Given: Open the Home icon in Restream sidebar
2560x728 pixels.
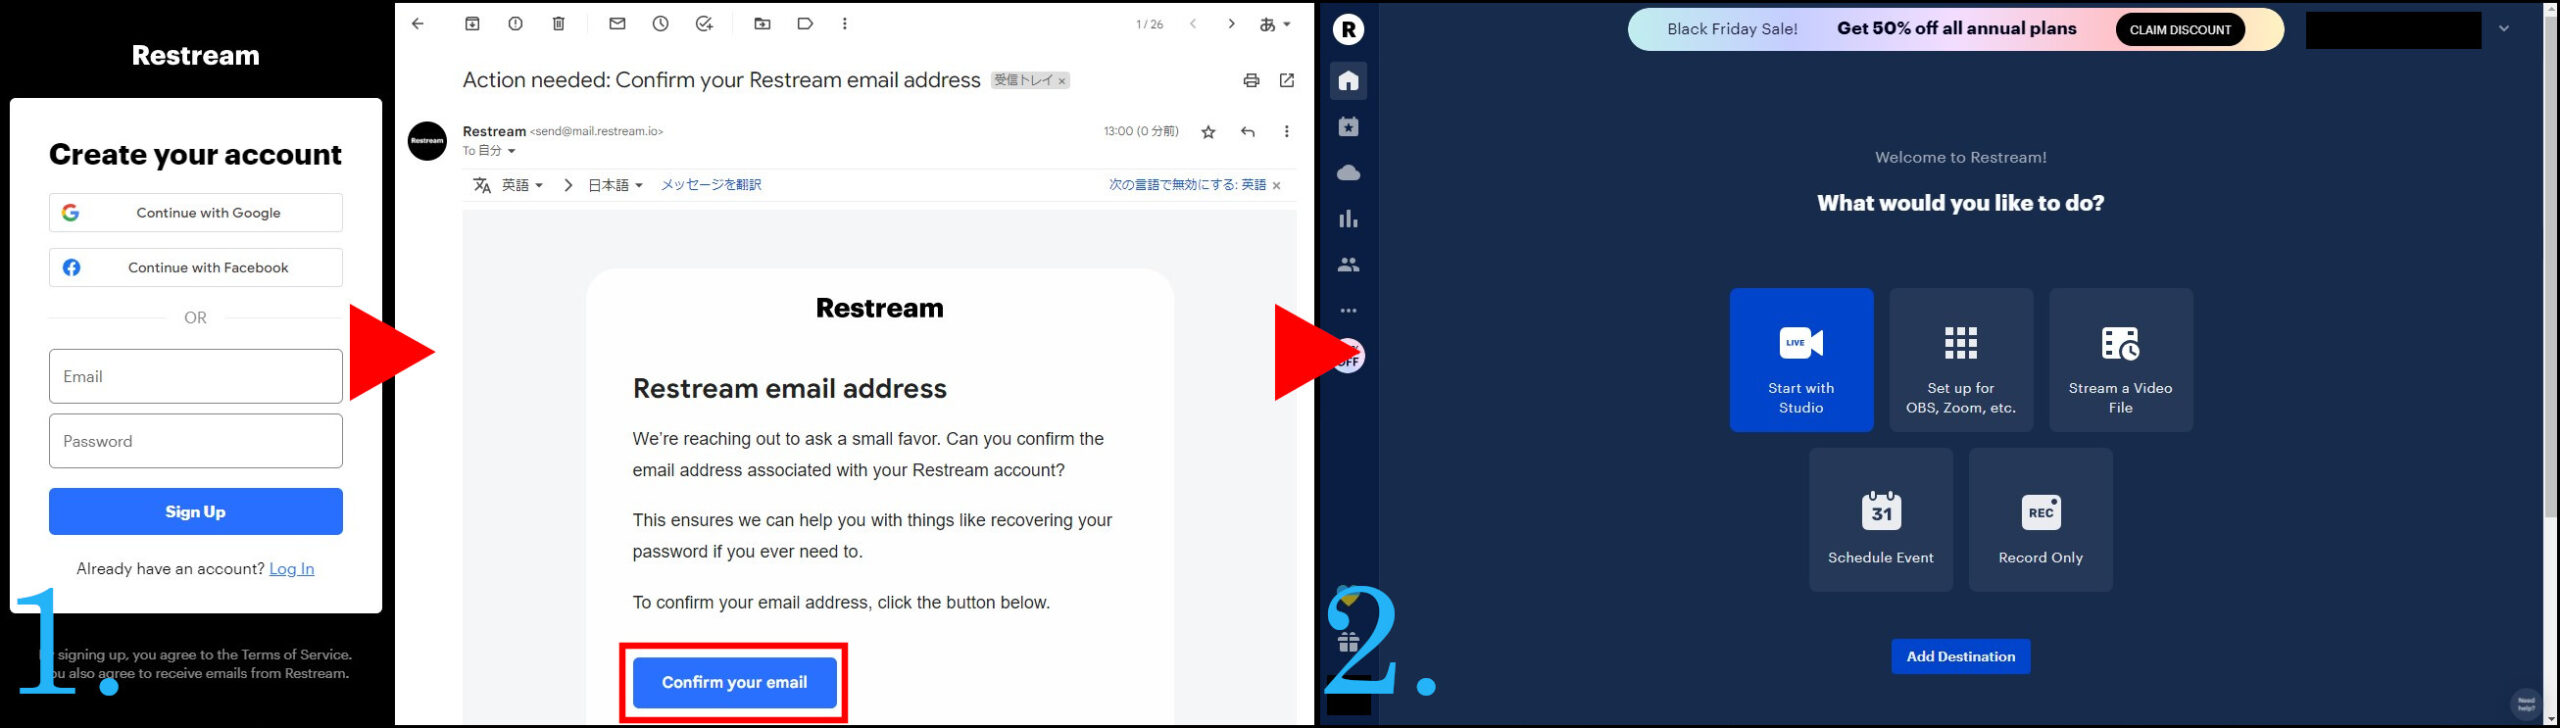Looking at the screenshot, I should pyautogui.click(x=1348, y=80).
